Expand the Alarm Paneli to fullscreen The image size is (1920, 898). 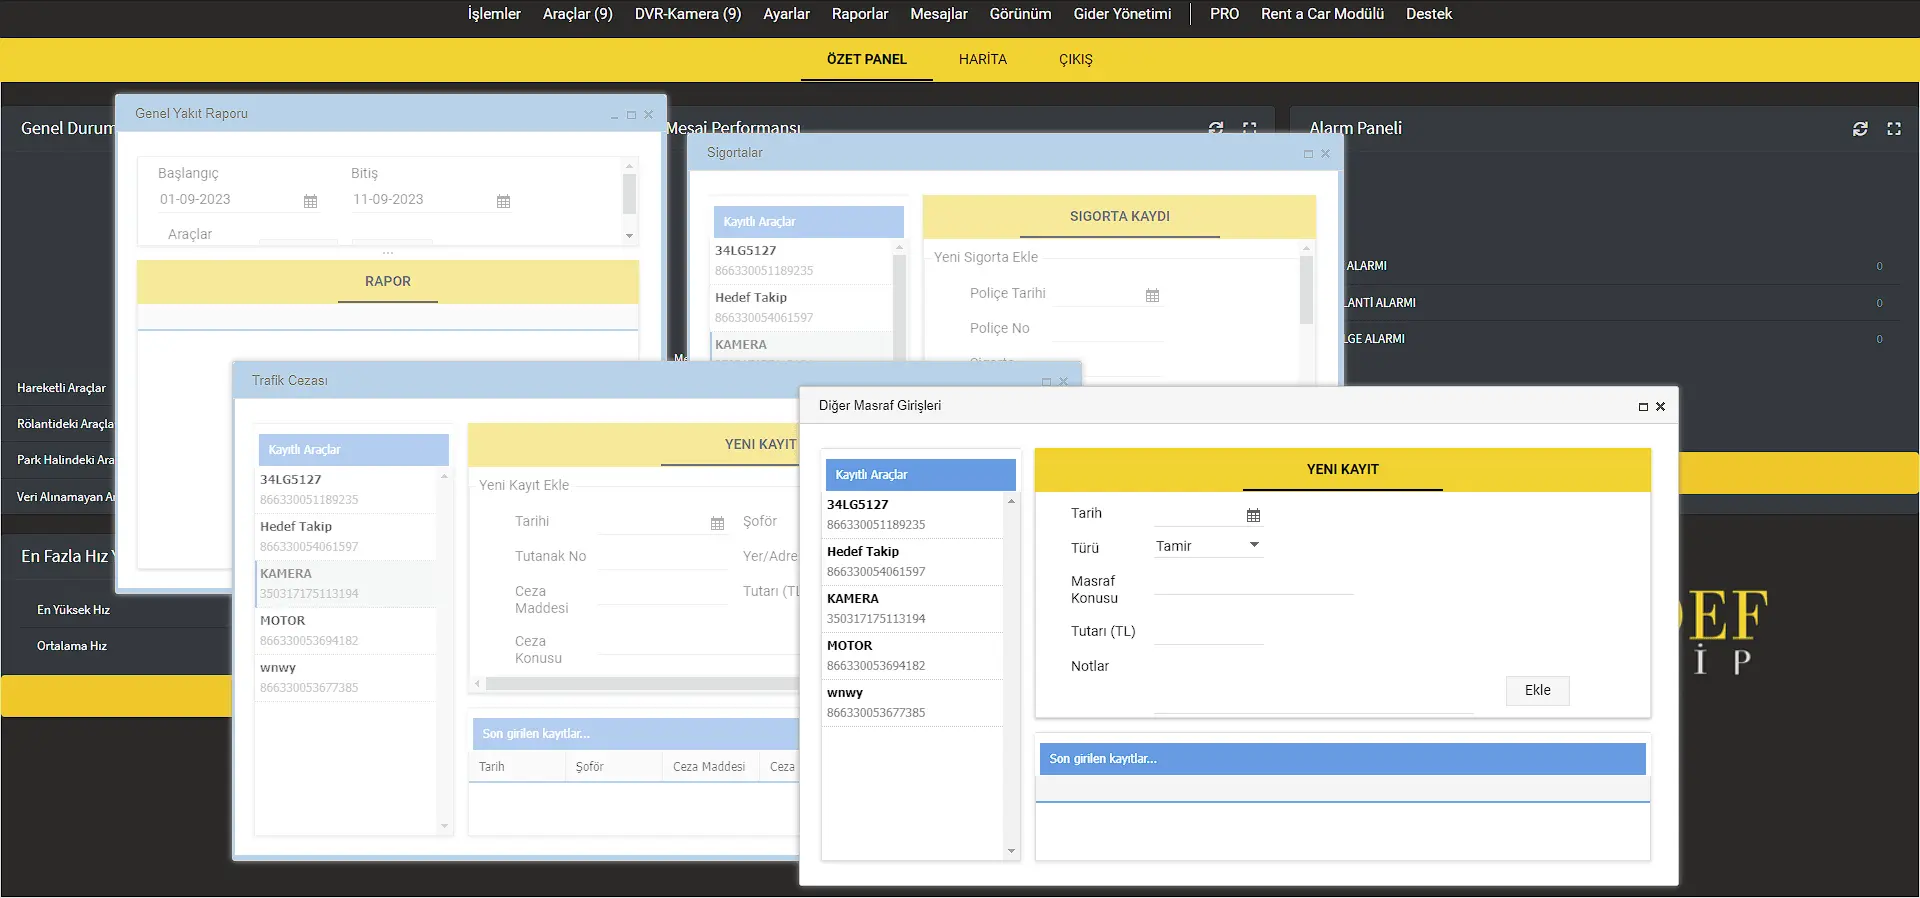(x=1894, y=129)
